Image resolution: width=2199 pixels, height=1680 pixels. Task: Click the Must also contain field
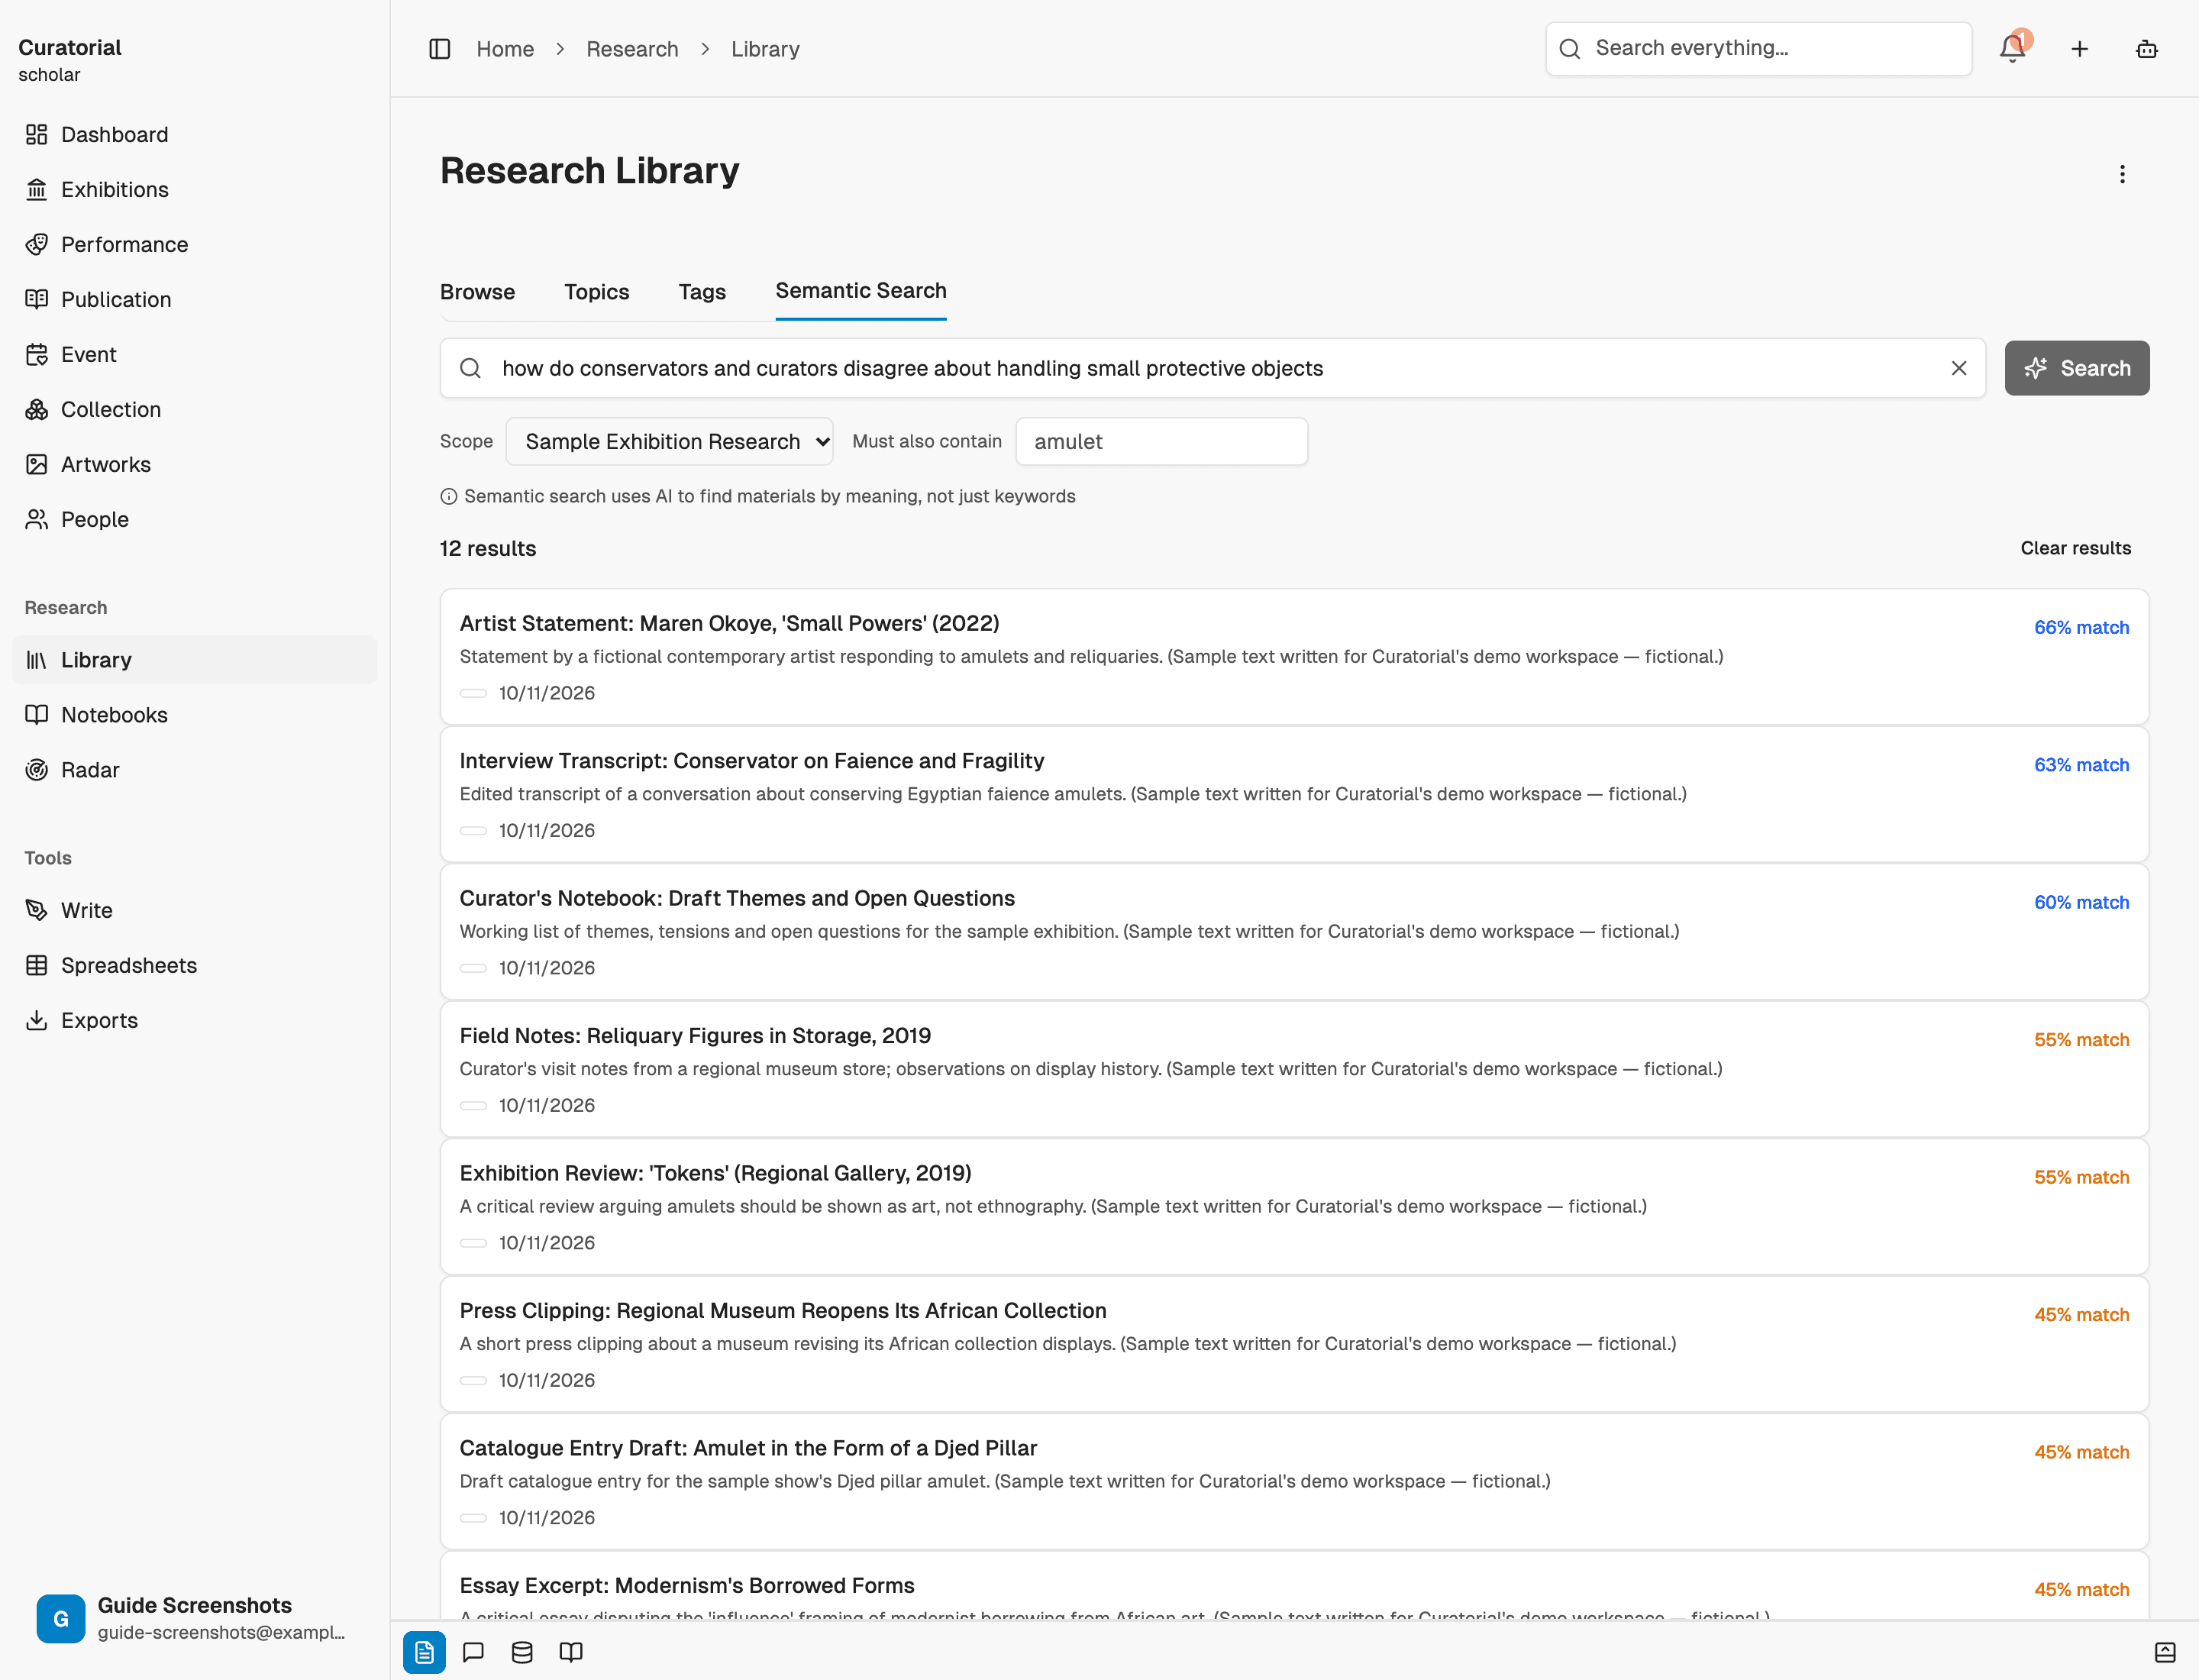point(1162,441)
